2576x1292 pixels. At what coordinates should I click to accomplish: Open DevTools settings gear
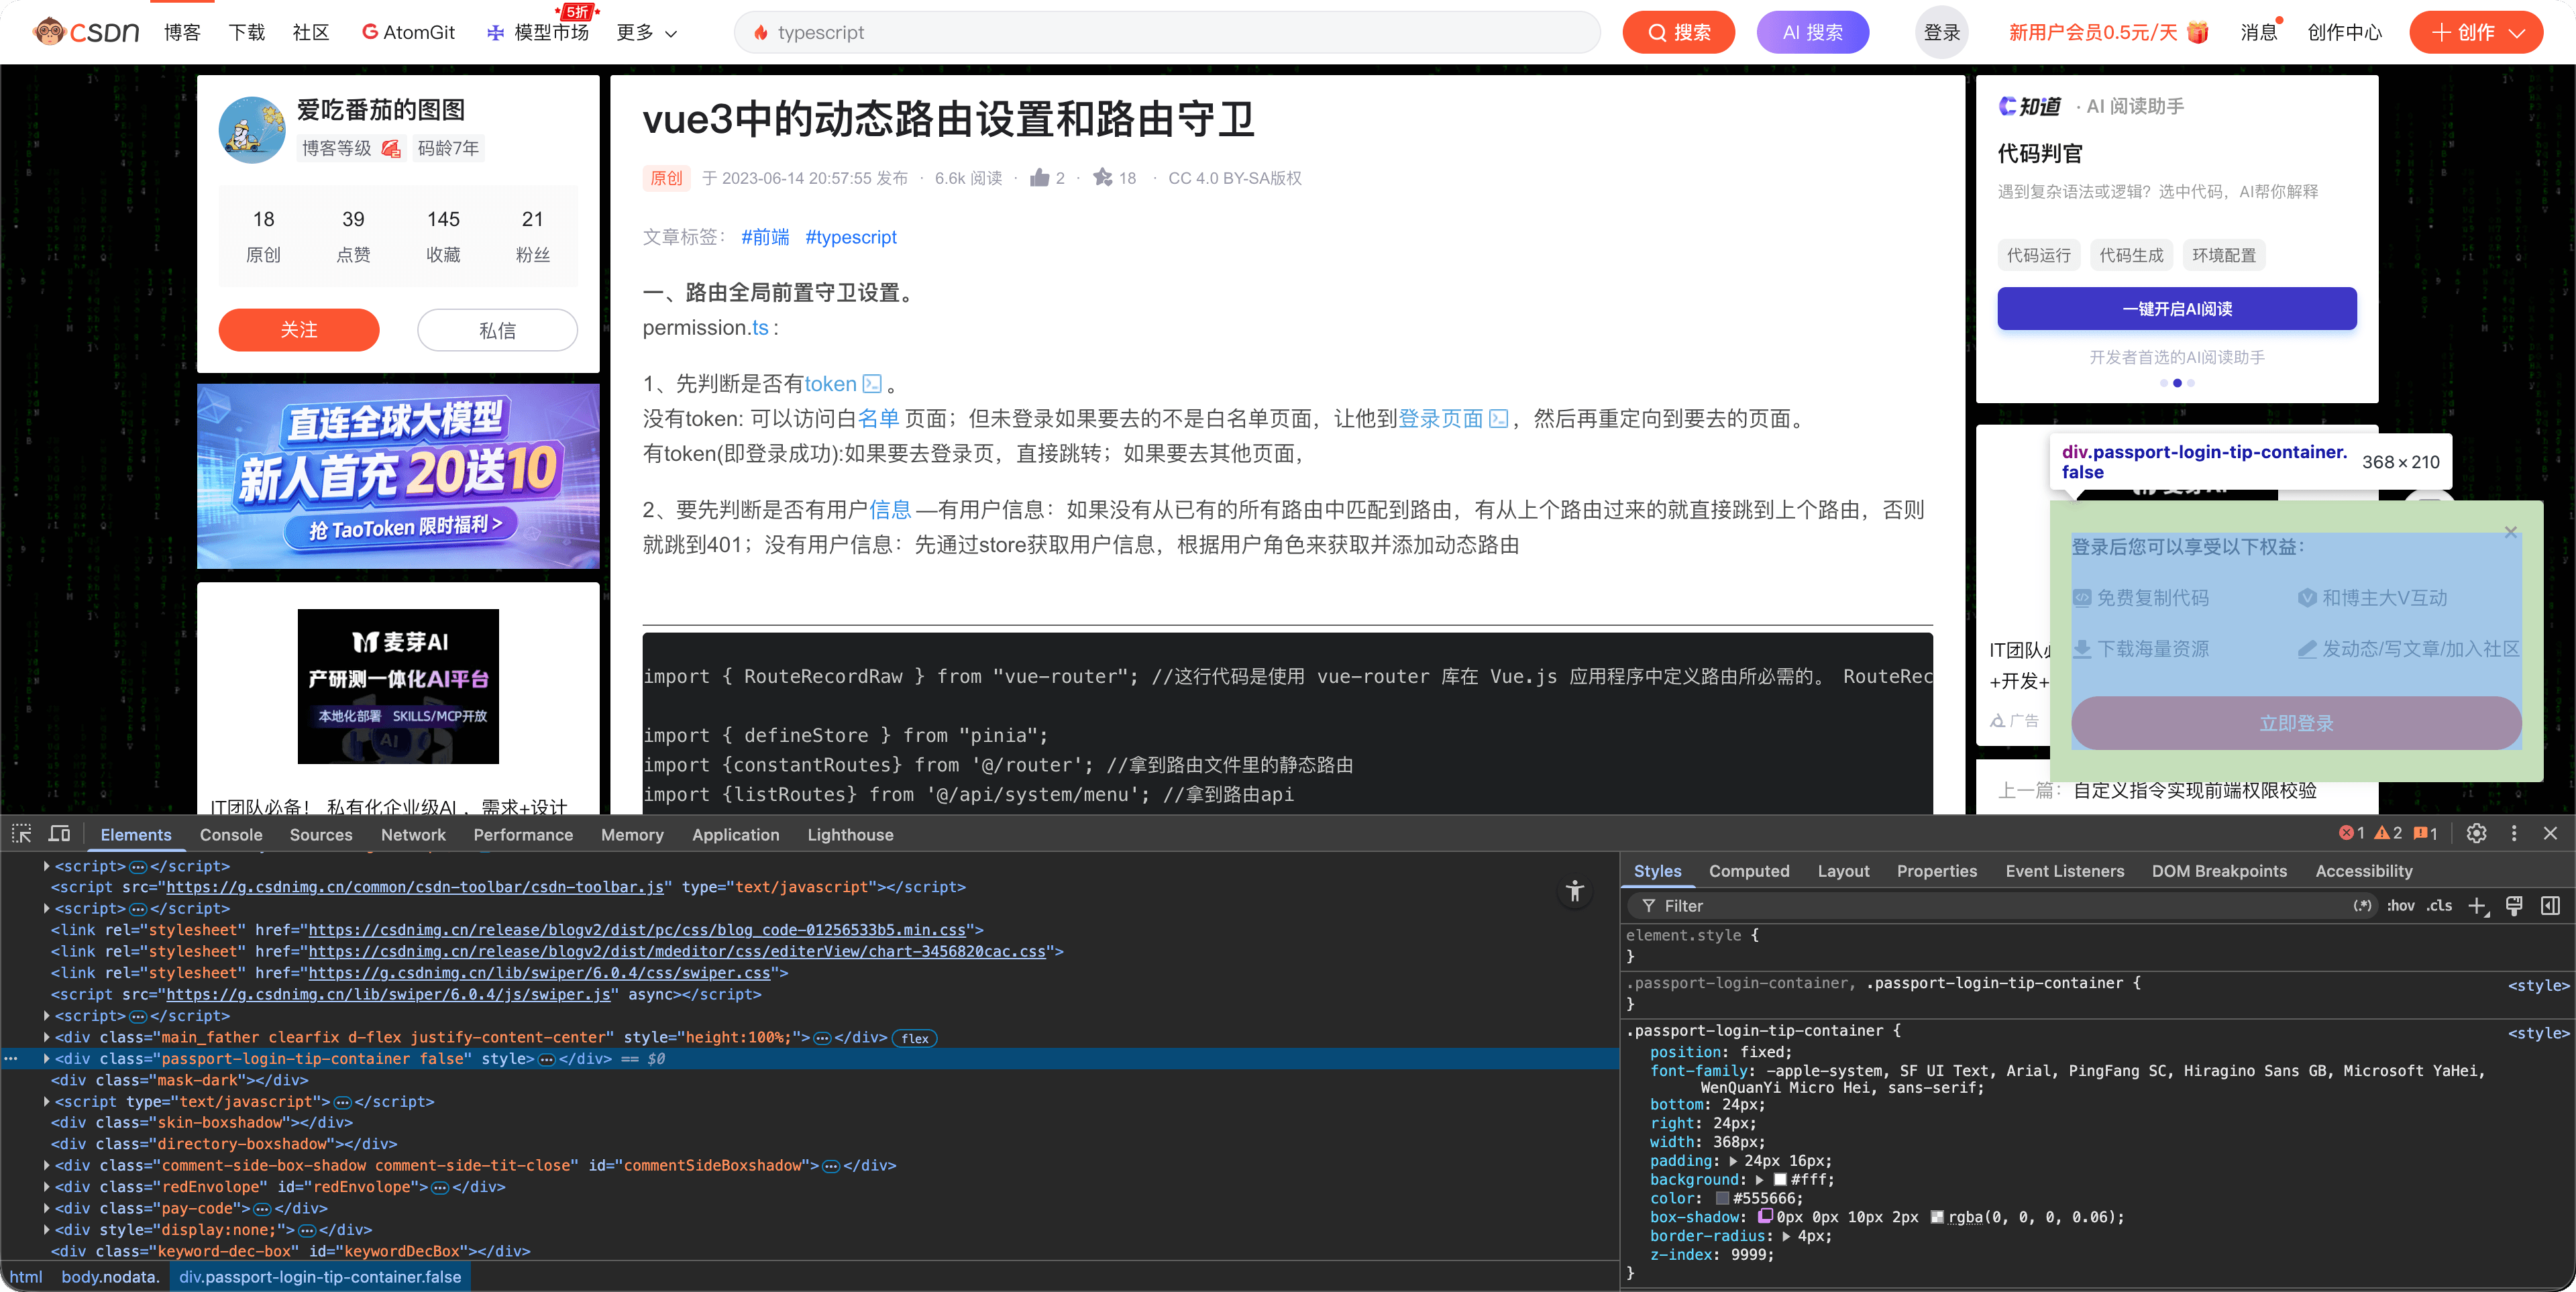tap(2476, 834)
